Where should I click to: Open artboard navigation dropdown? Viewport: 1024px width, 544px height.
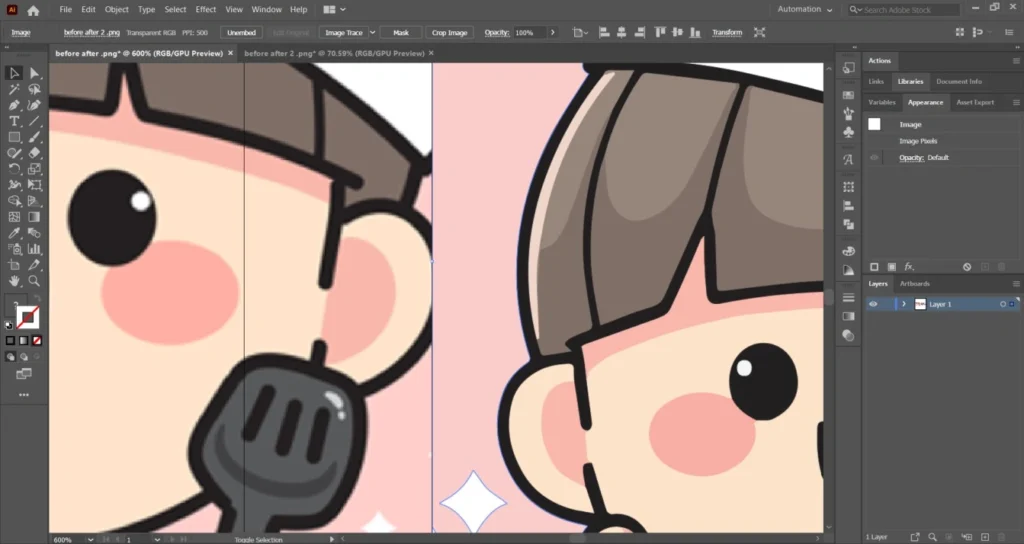pyautogui.click(x=157, y=539)
